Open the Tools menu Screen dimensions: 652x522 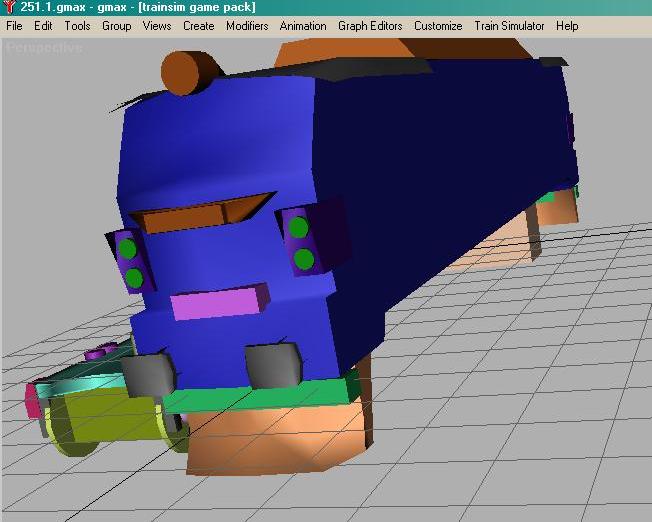point(78,26)
